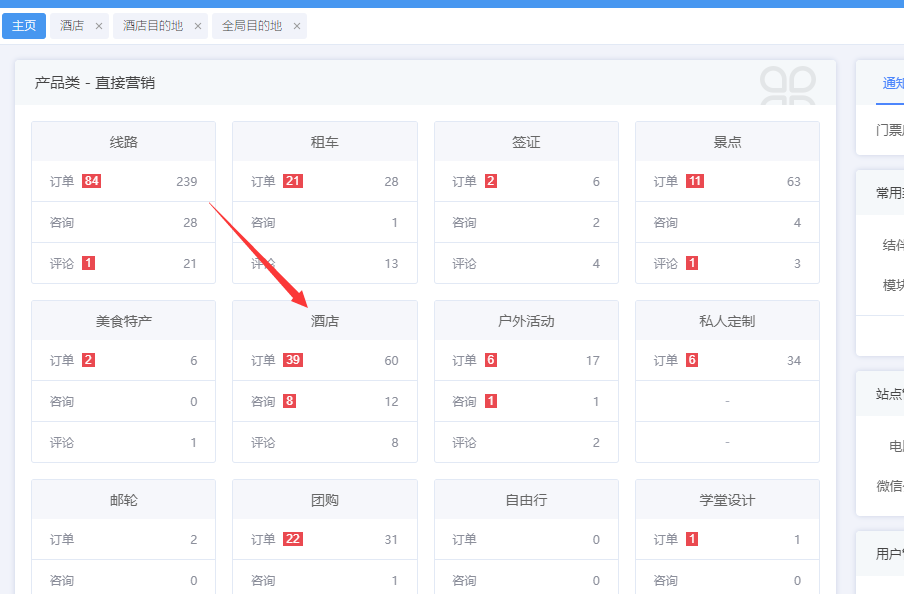Screen dimensions: 904x594
Task: Open the 线路 product card header
Action: (123, 142)
